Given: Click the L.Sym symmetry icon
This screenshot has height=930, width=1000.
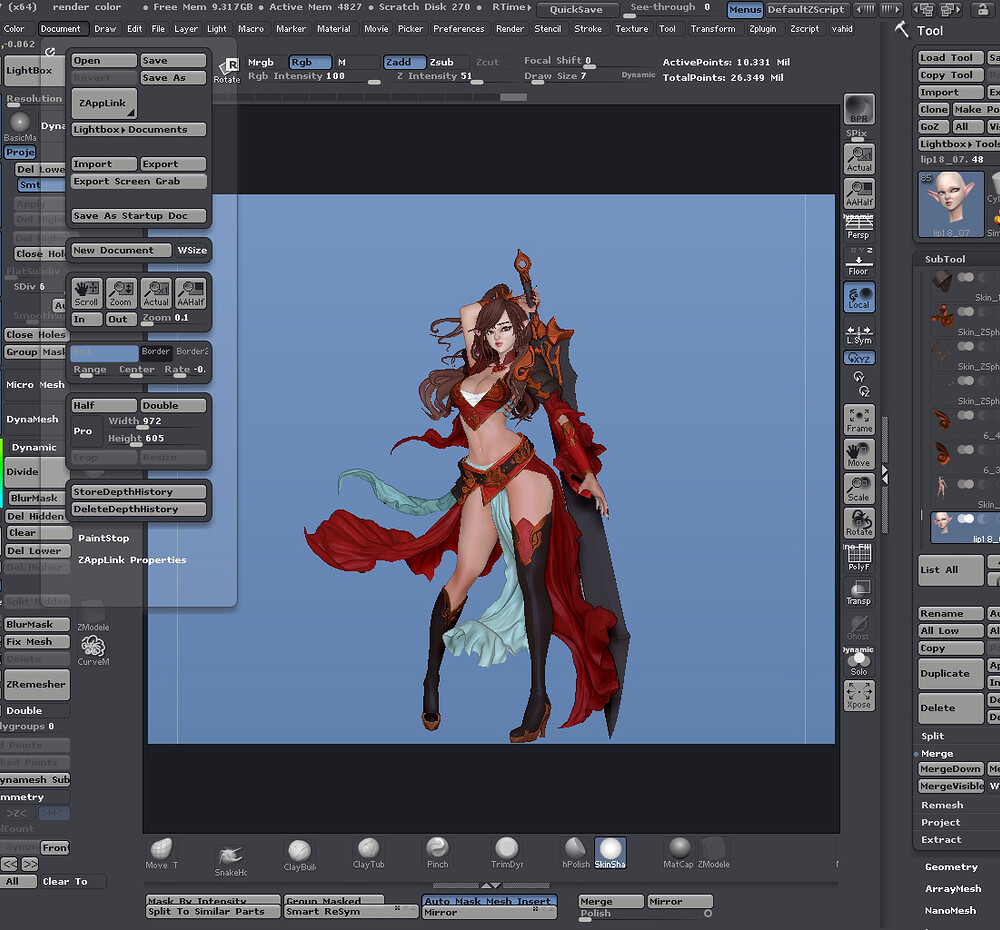Looking at the screenshot, I should coord(859,334).
